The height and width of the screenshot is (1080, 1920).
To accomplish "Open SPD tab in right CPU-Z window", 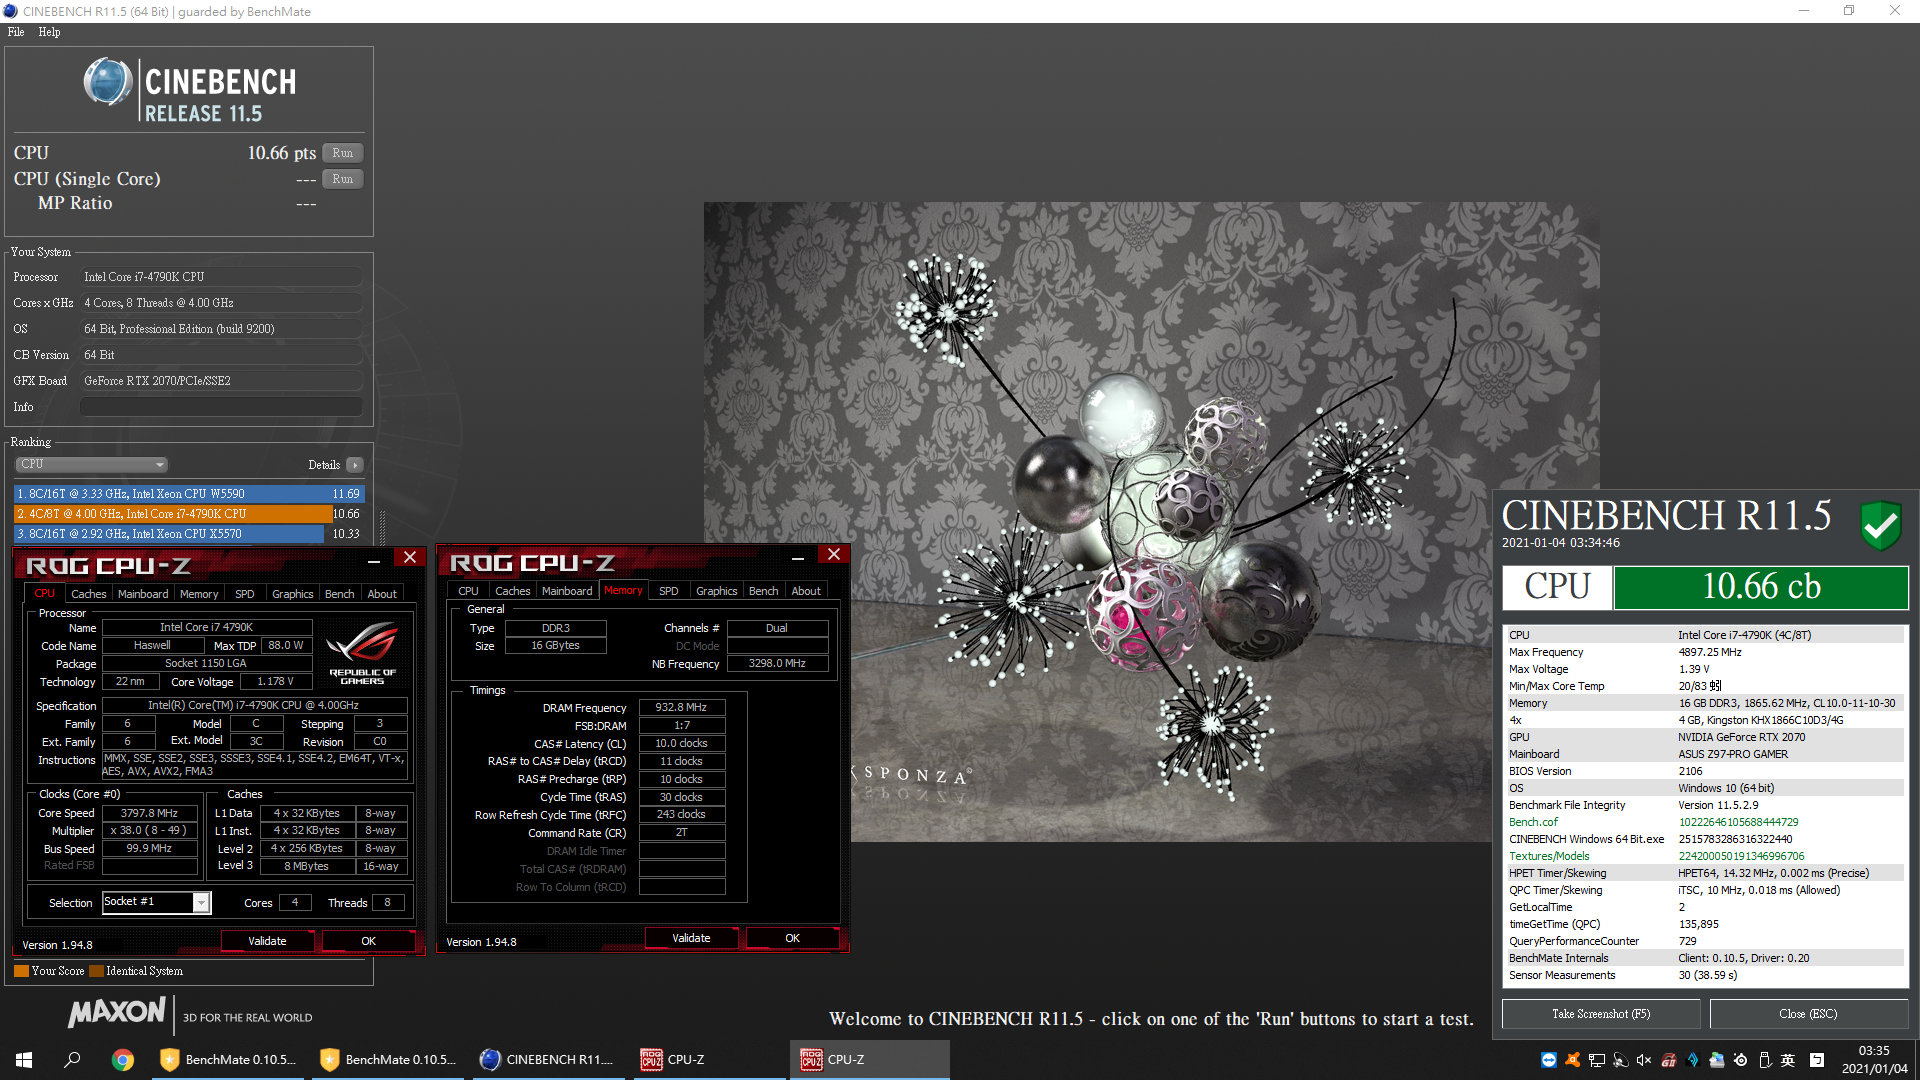I will pos(669,591).
